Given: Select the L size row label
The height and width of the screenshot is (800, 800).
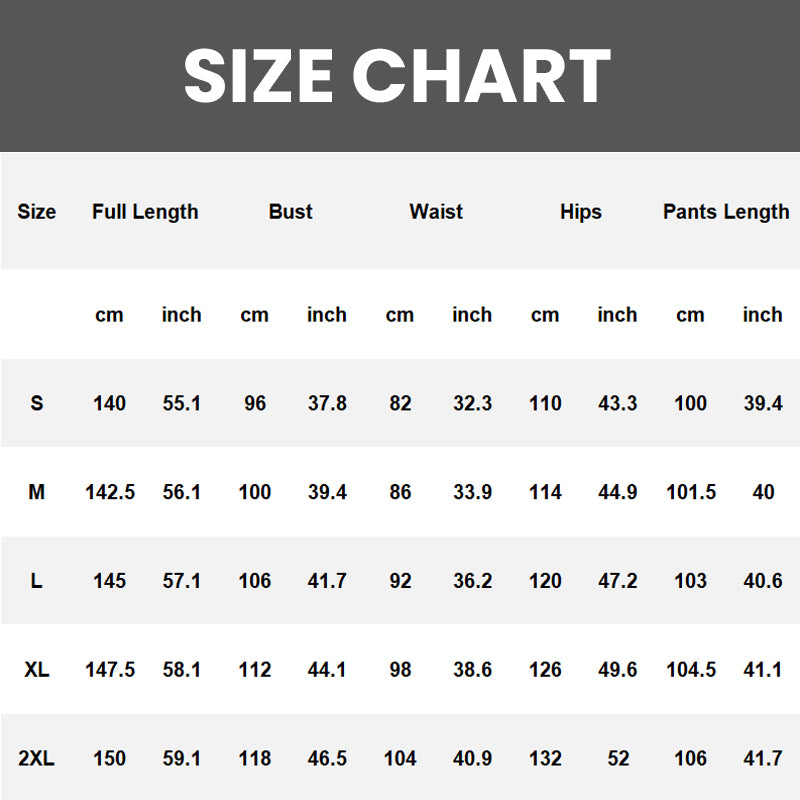Looking at the screenshot, I should (37, 581).
